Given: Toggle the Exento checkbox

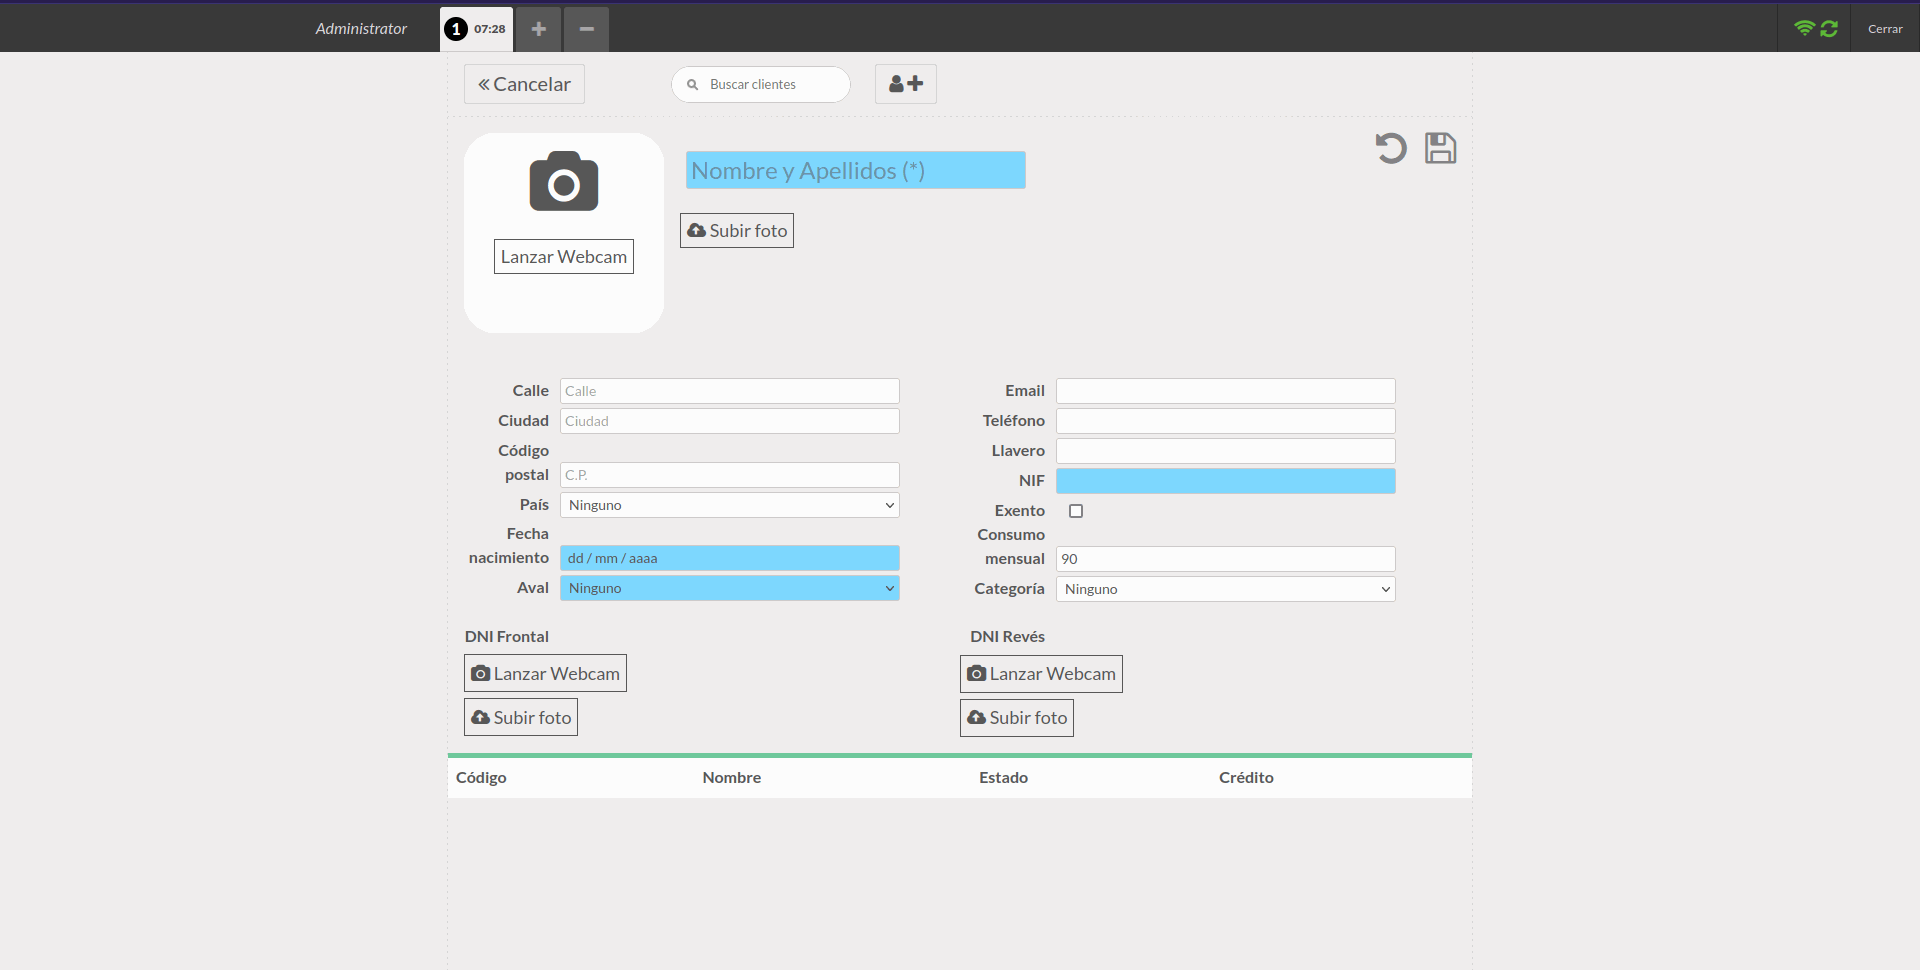Looking at the screenshot, I should (x=1076, y=511).
